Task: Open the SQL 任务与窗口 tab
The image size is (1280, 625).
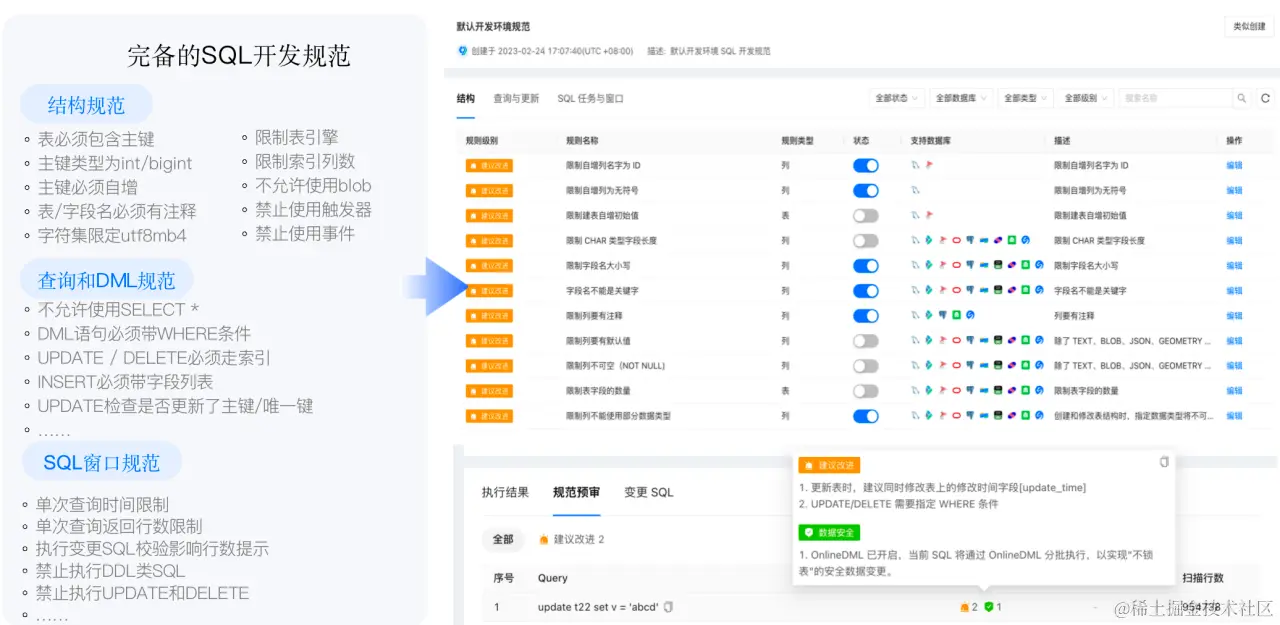Action: 591,99
